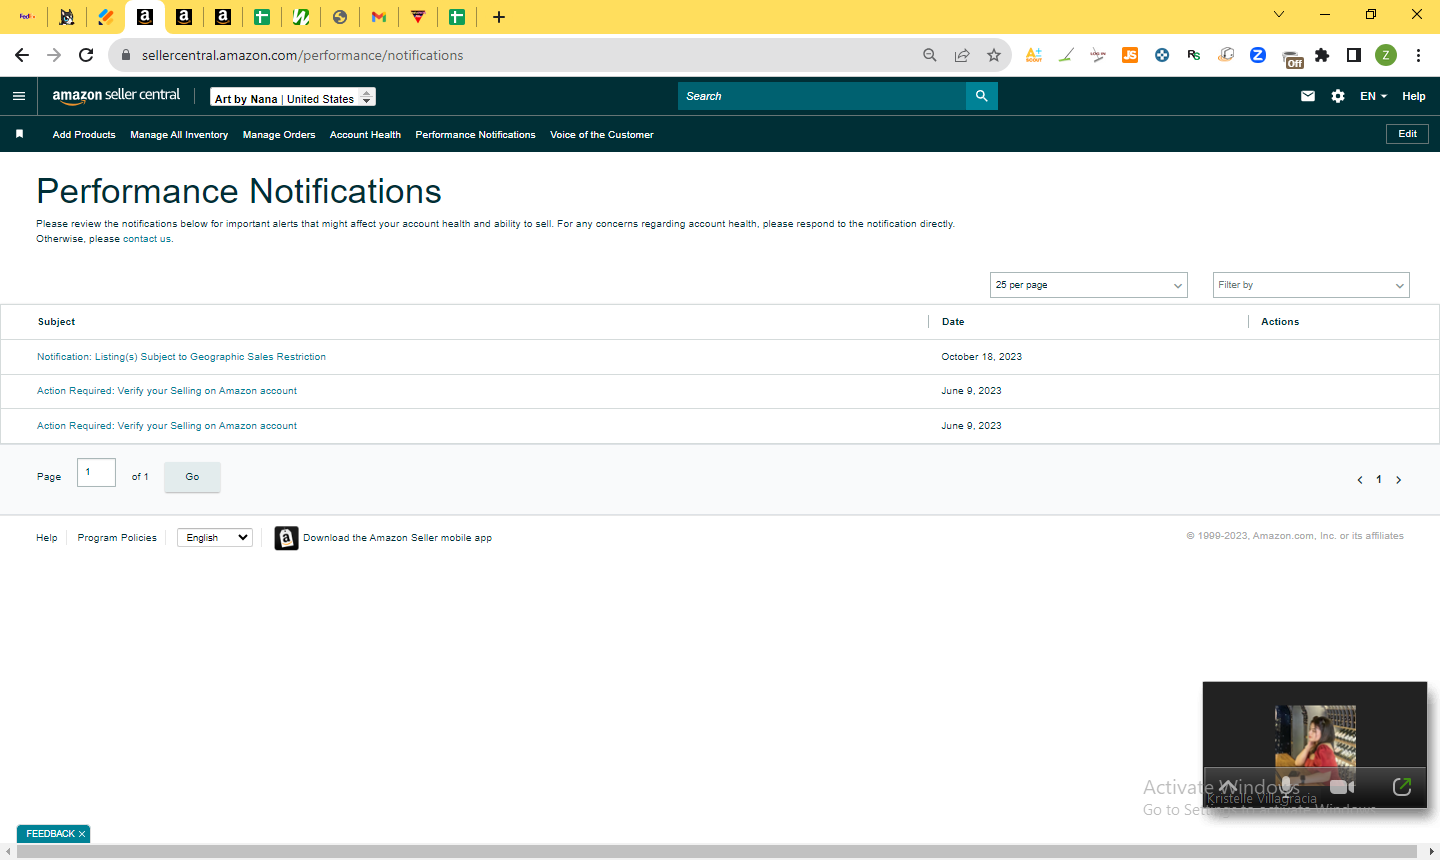Screen dimensions: 1440x860
Task: Click the page number input field
Action: [x=96, y=472]
